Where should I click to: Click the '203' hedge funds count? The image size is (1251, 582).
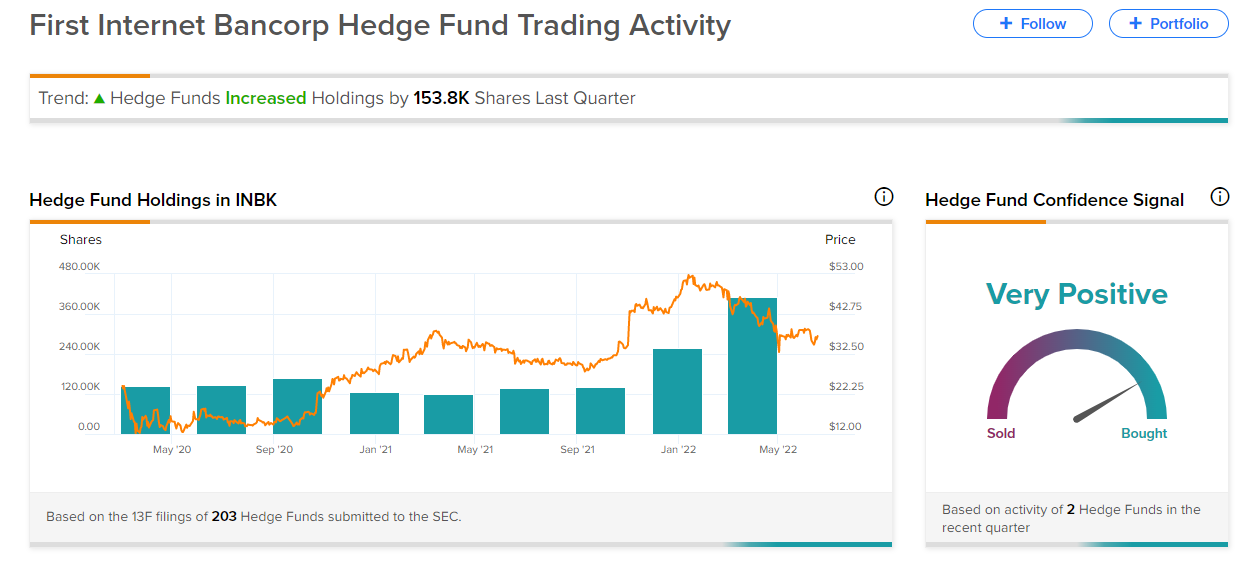(224, 517)
